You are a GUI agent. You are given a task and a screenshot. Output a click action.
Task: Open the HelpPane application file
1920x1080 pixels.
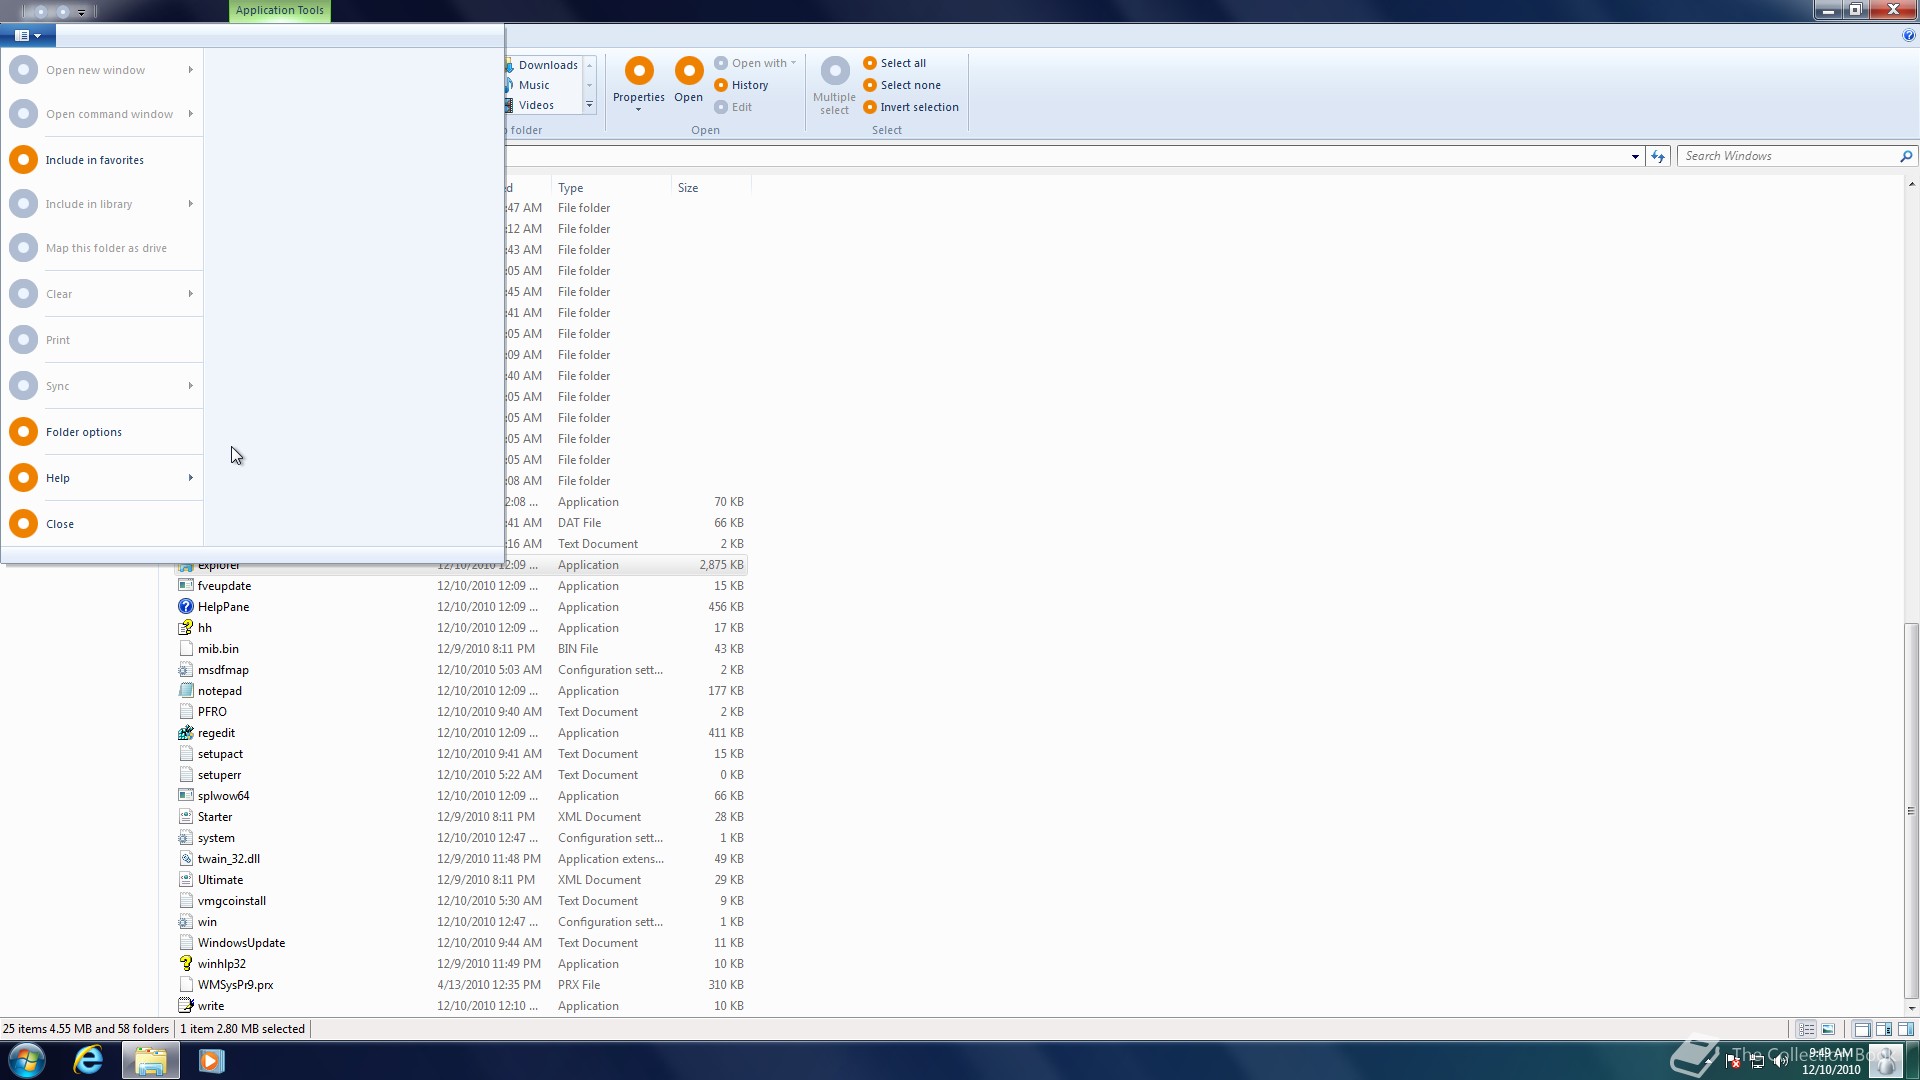tap(223, 607)
